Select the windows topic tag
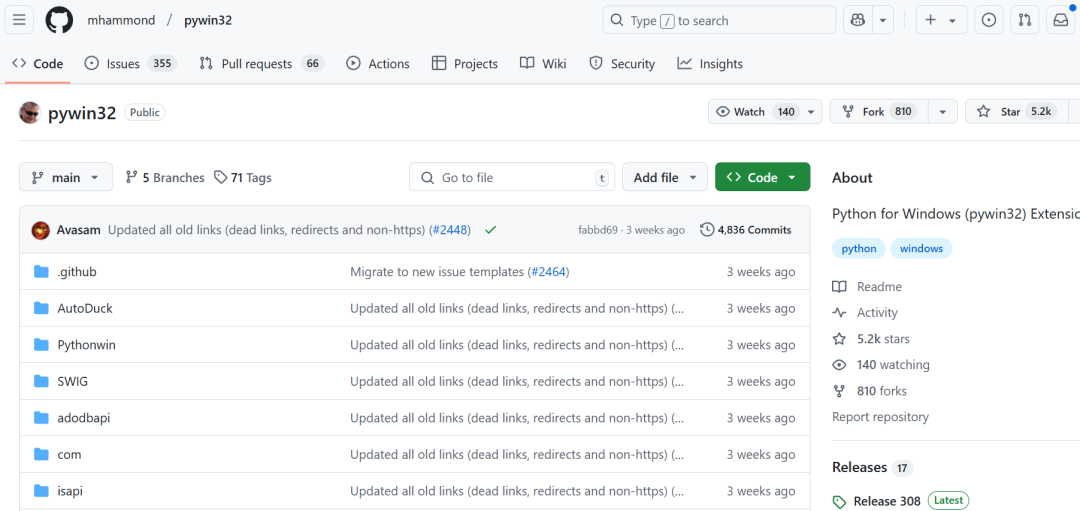 click(x=921, y=249)
